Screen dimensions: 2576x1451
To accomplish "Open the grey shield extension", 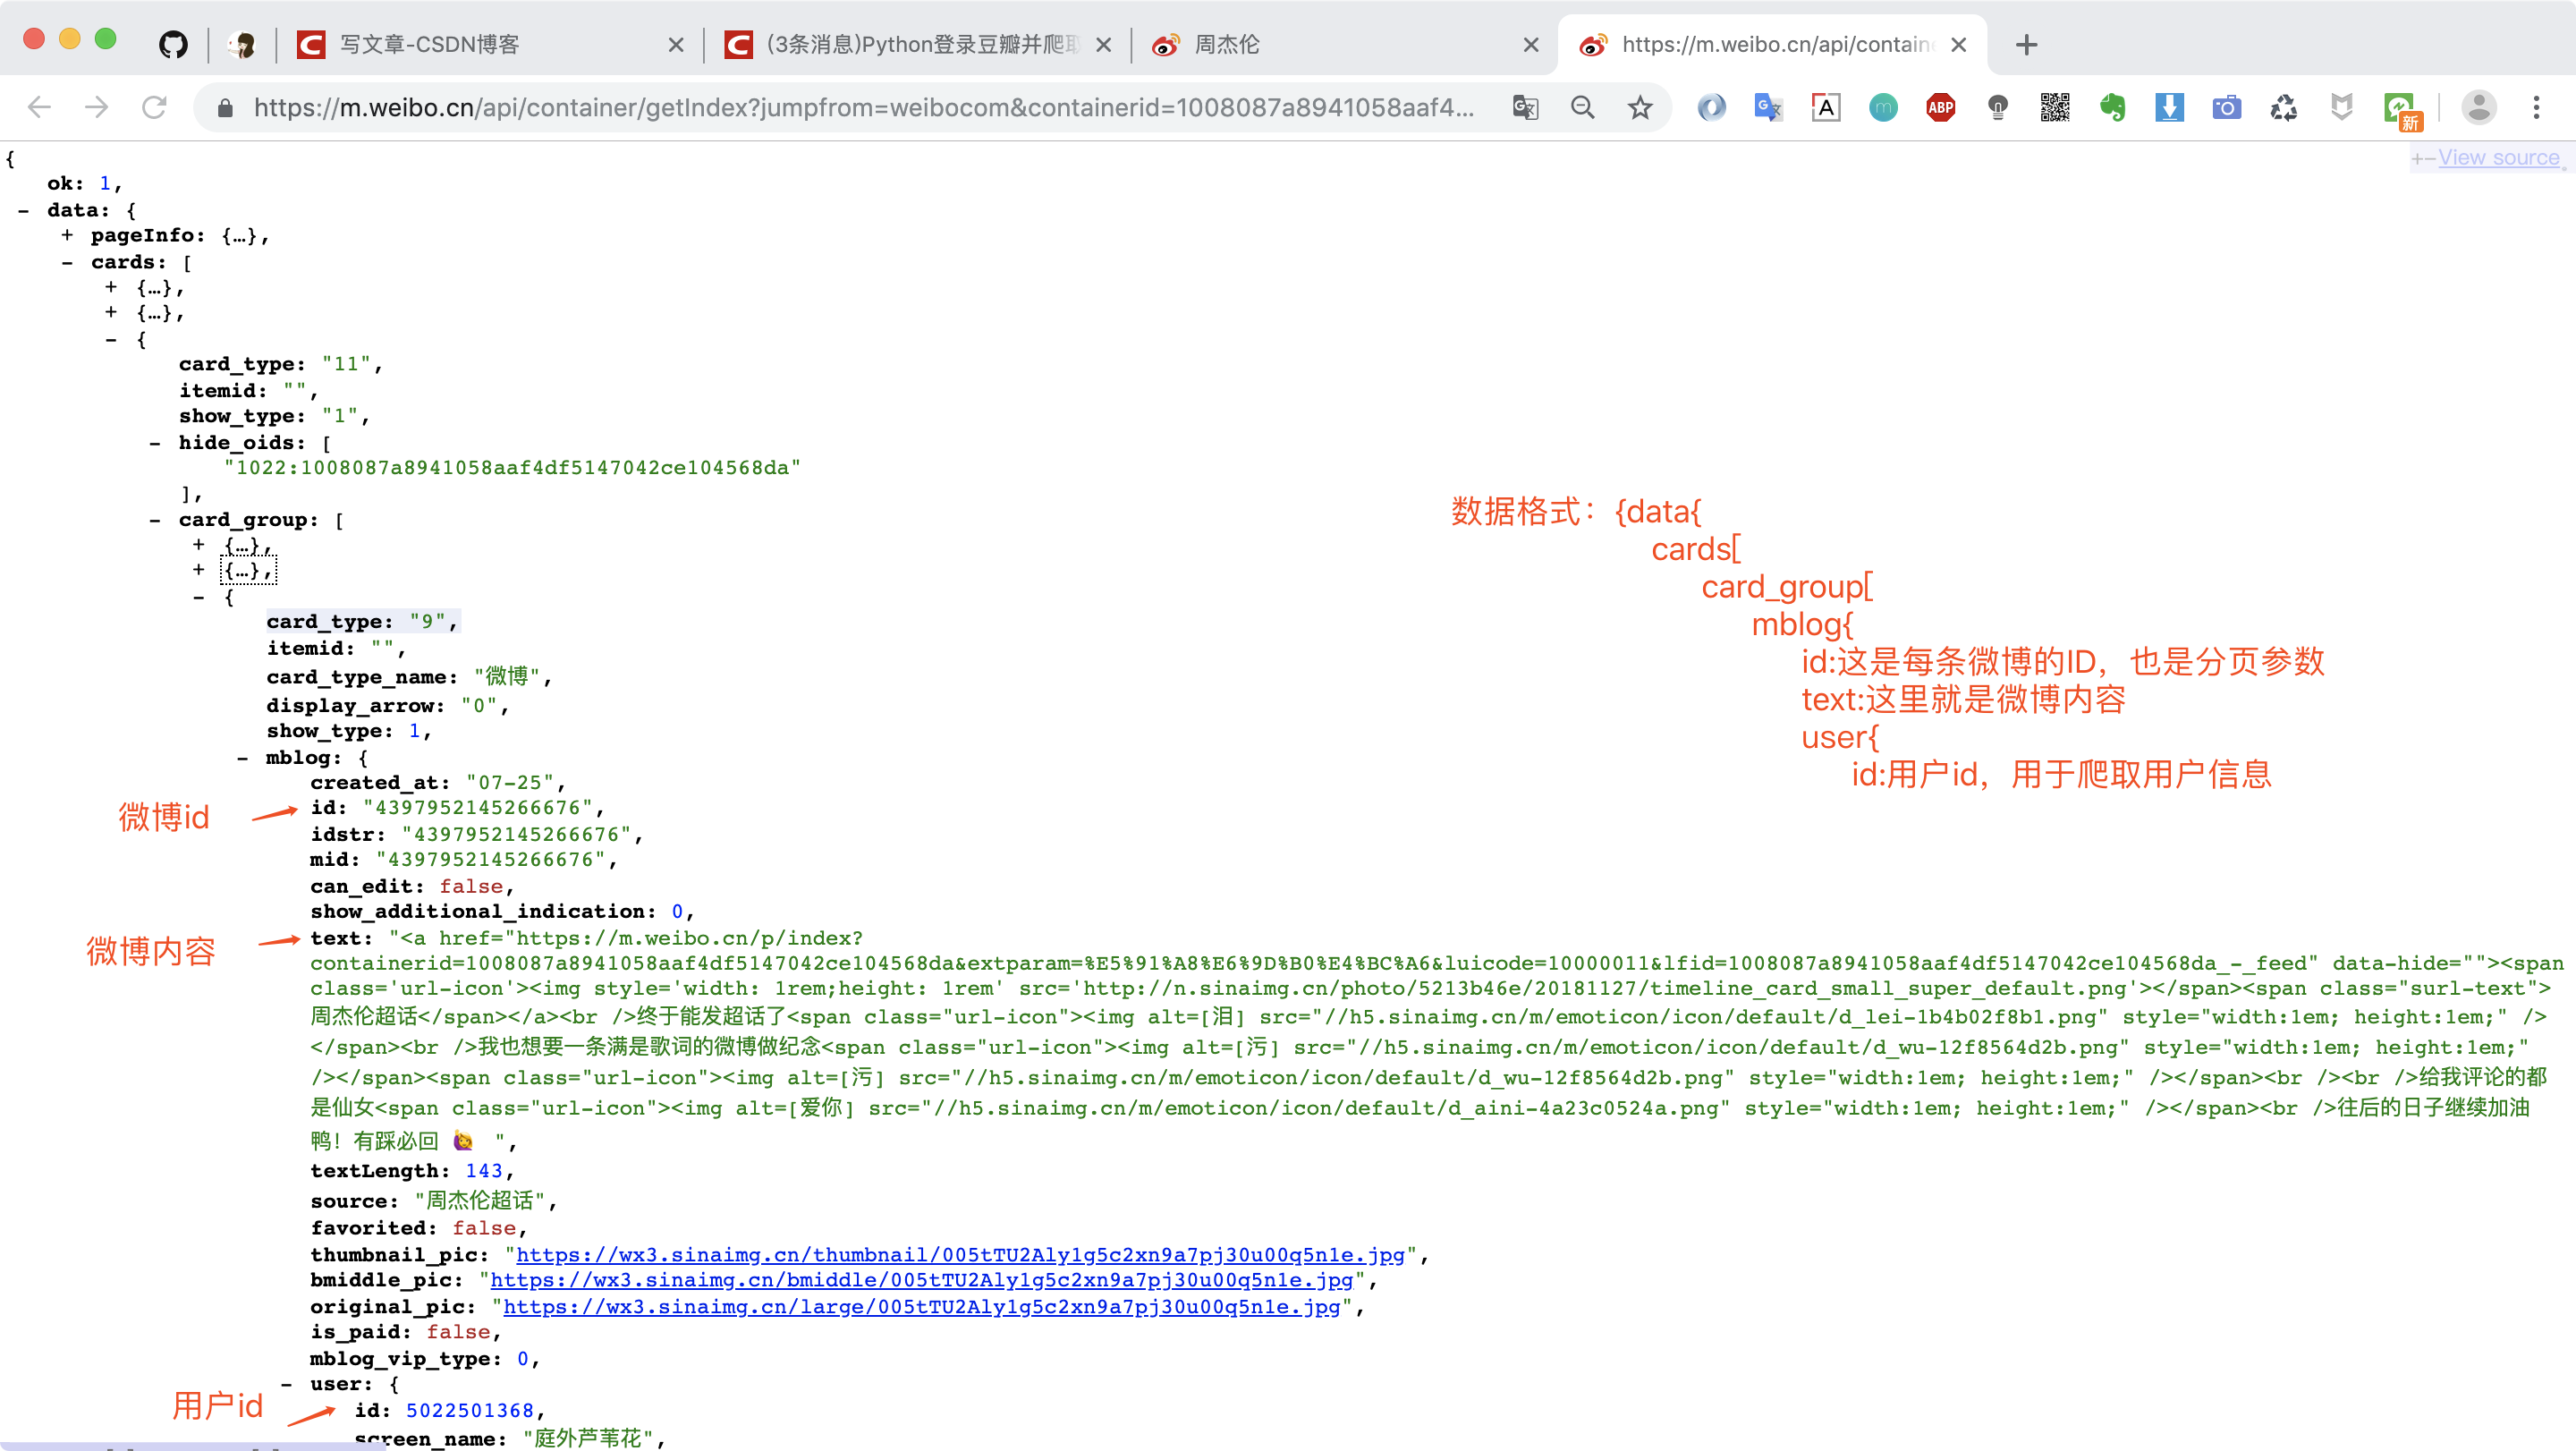I will 2341,107.
